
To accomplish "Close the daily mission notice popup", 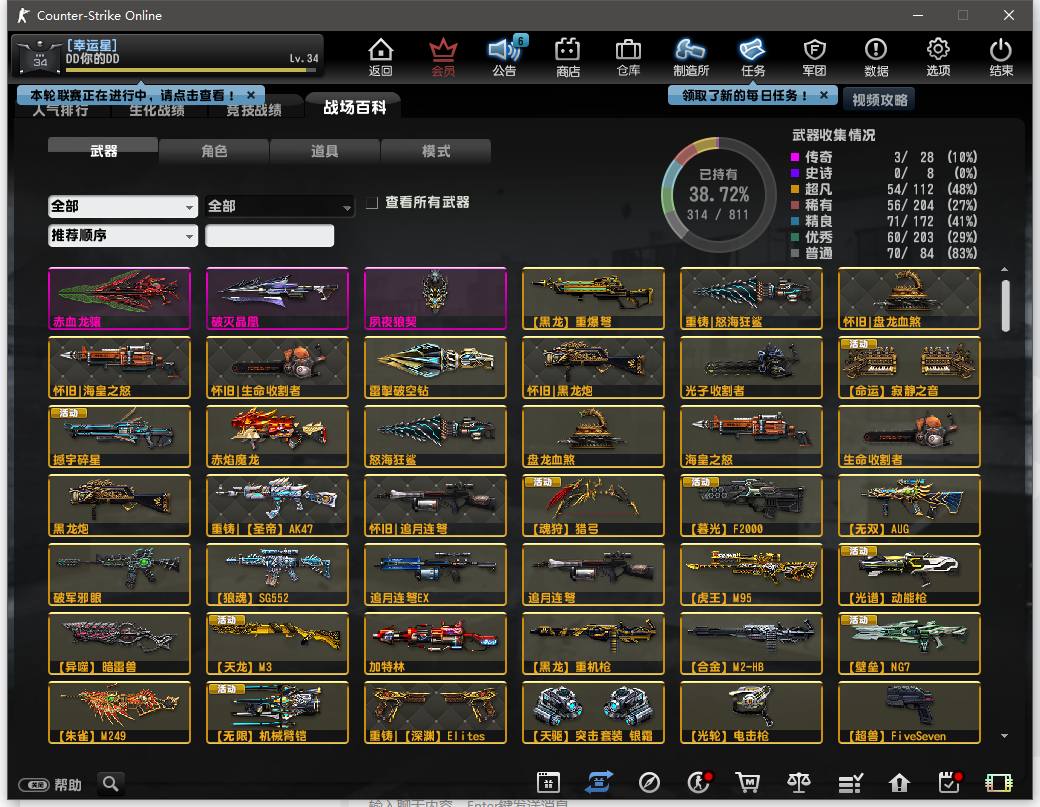I will pyautogui.click(x=824, y=95).
